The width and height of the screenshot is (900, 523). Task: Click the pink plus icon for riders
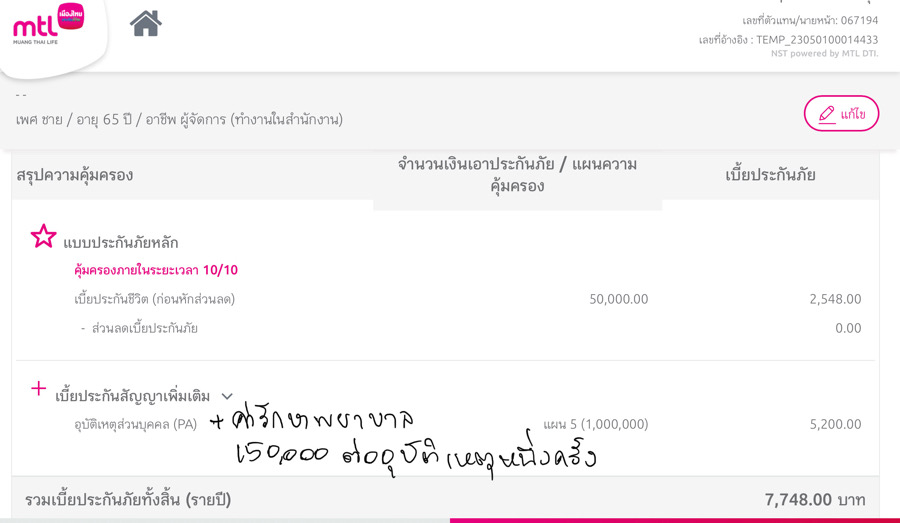click(38, 389)
